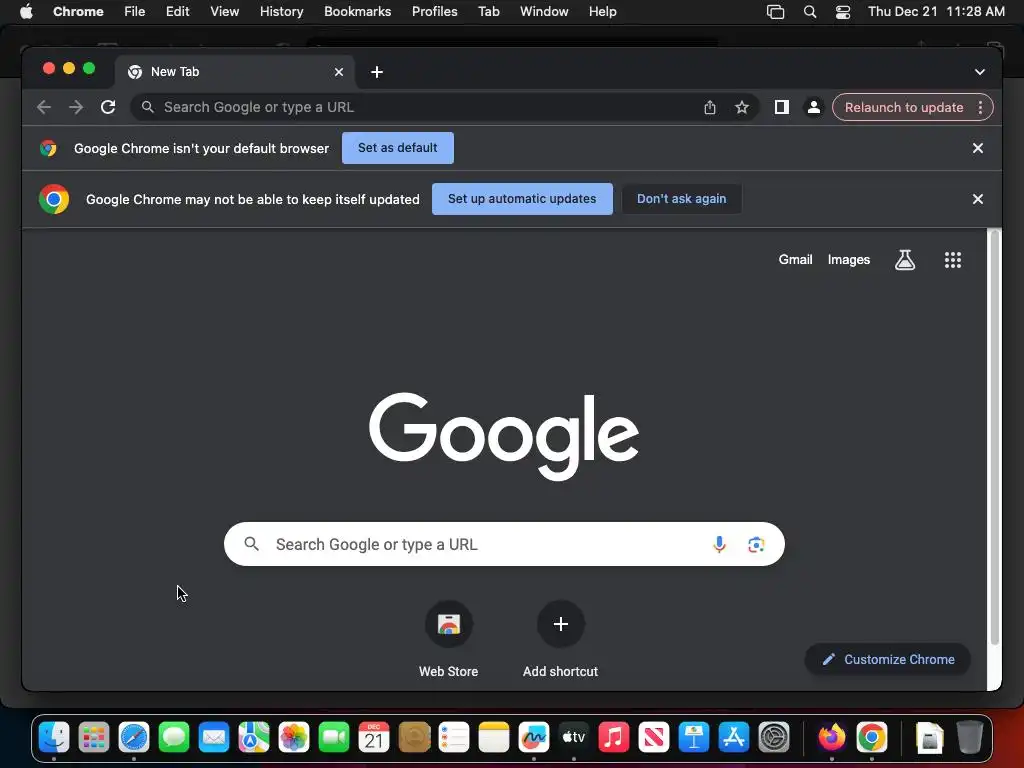
Task: Open the File menu
Action: [x=135, y=12]
